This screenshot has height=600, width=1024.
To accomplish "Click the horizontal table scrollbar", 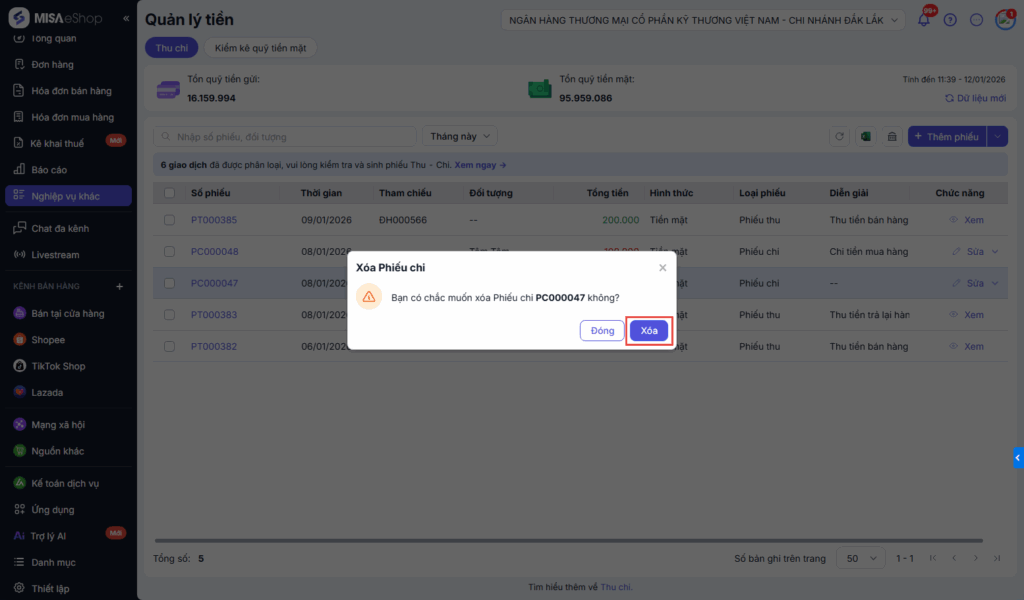I will tap(569, 541).
